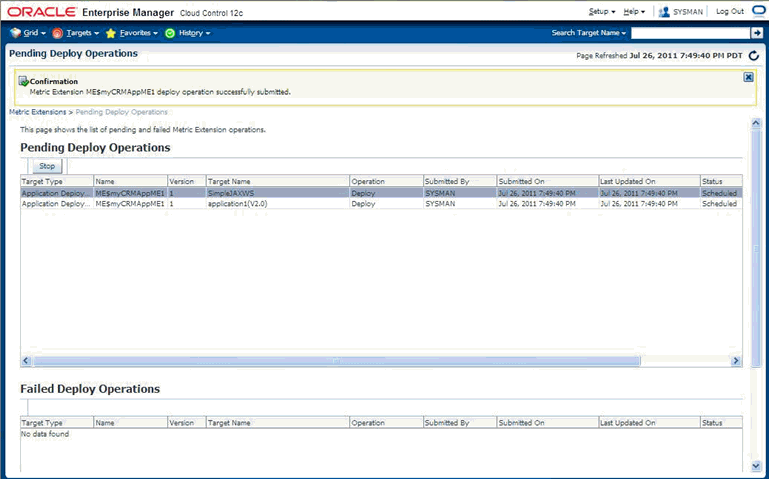The height and width of the screenshot is (479, 769).
Task: Sort pending table by Target Type column
Action: coord(56,181)
